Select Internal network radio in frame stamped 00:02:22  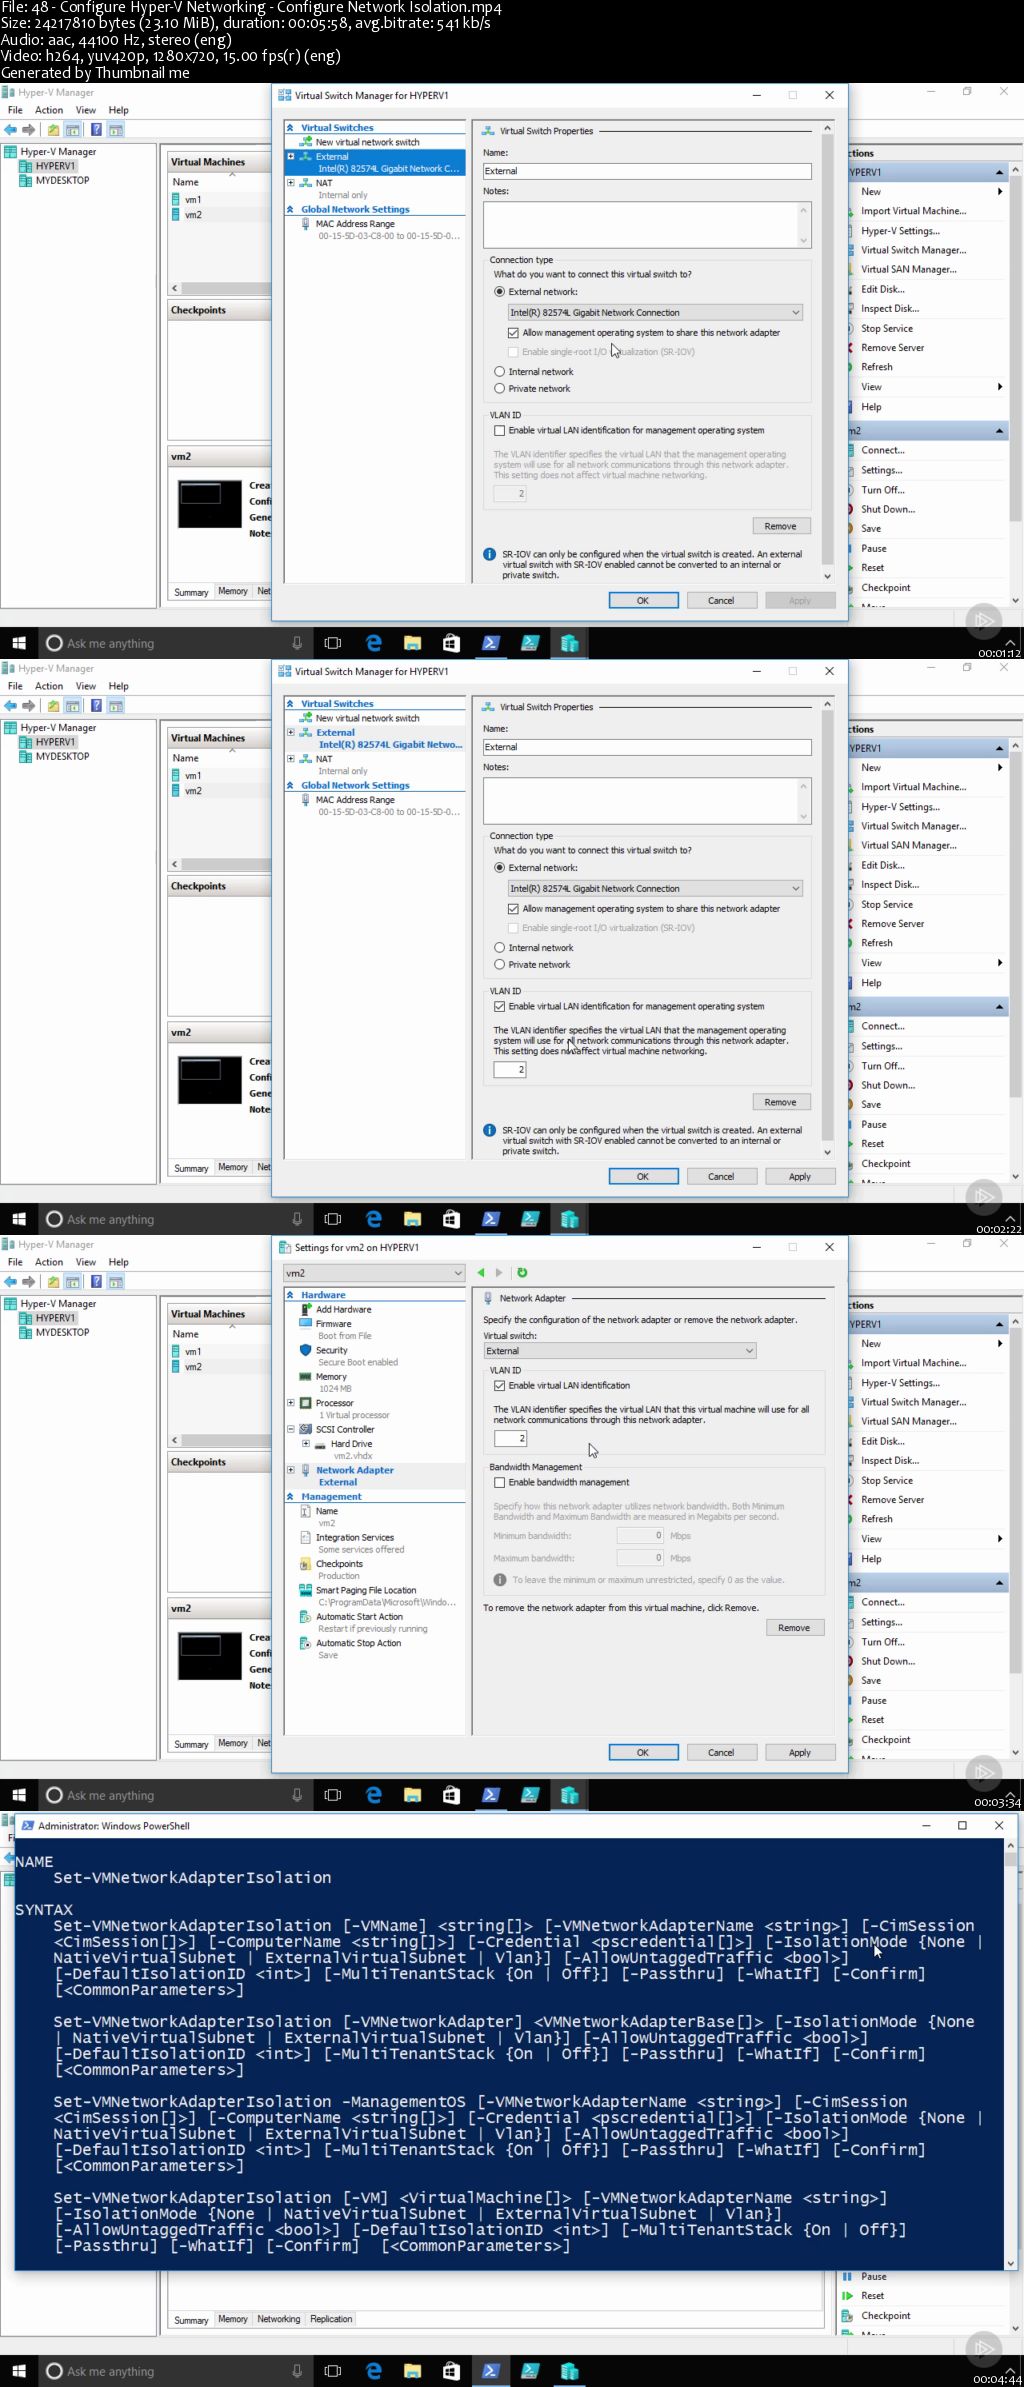click(x=499, y=948)
